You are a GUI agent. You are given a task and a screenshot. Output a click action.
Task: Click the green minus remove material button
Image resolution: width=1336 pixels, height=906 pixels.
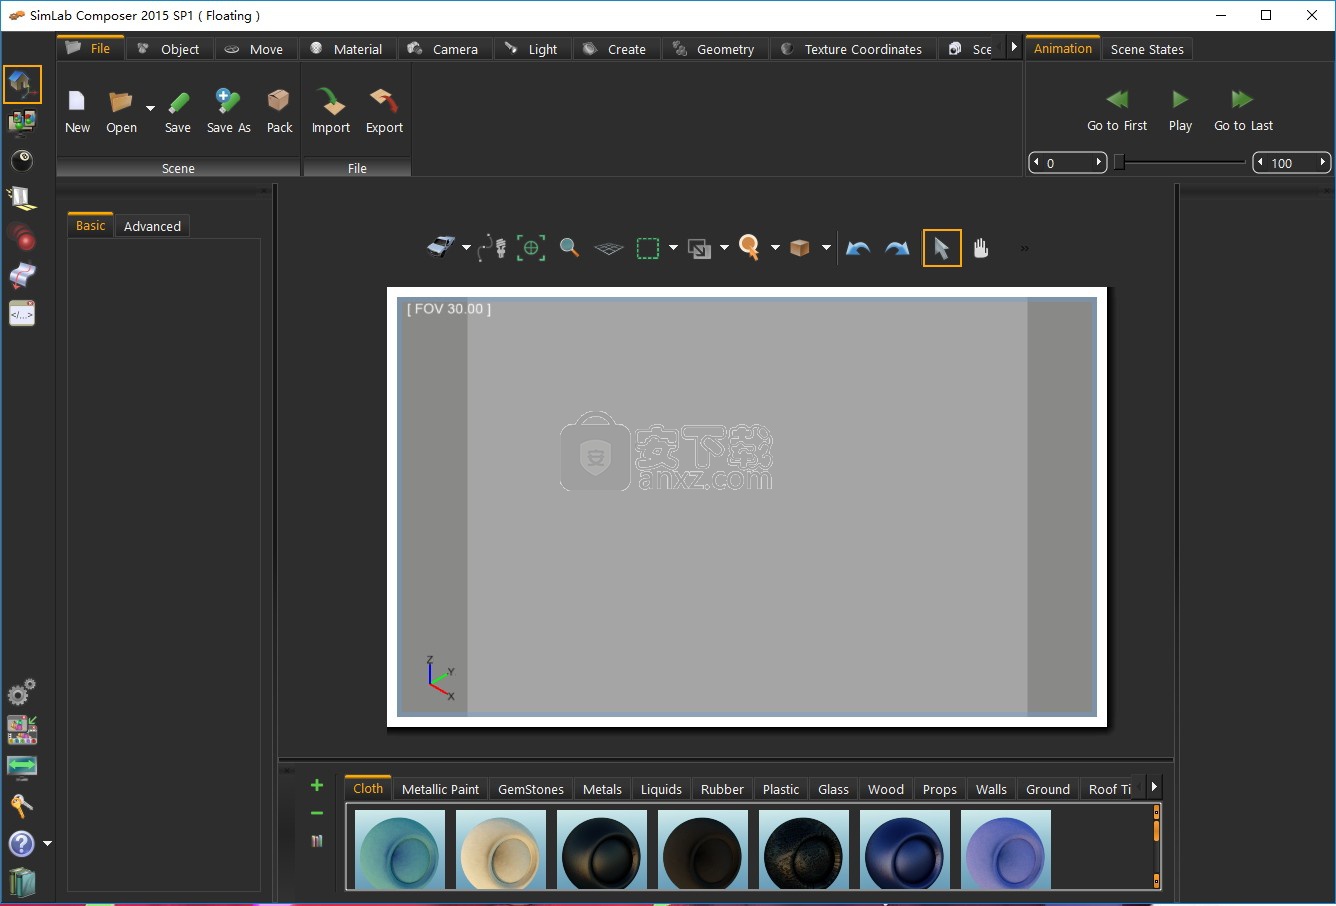point(317,813)
